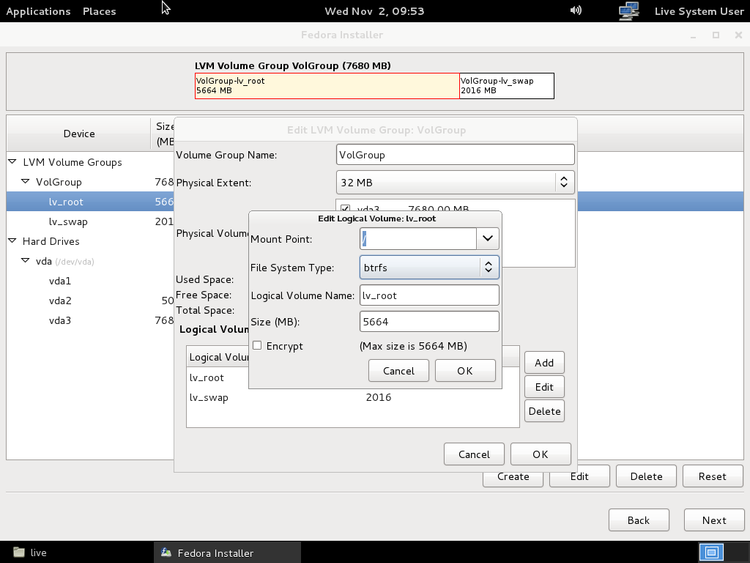Click the network connection icon in top bar

coord(629,11)
